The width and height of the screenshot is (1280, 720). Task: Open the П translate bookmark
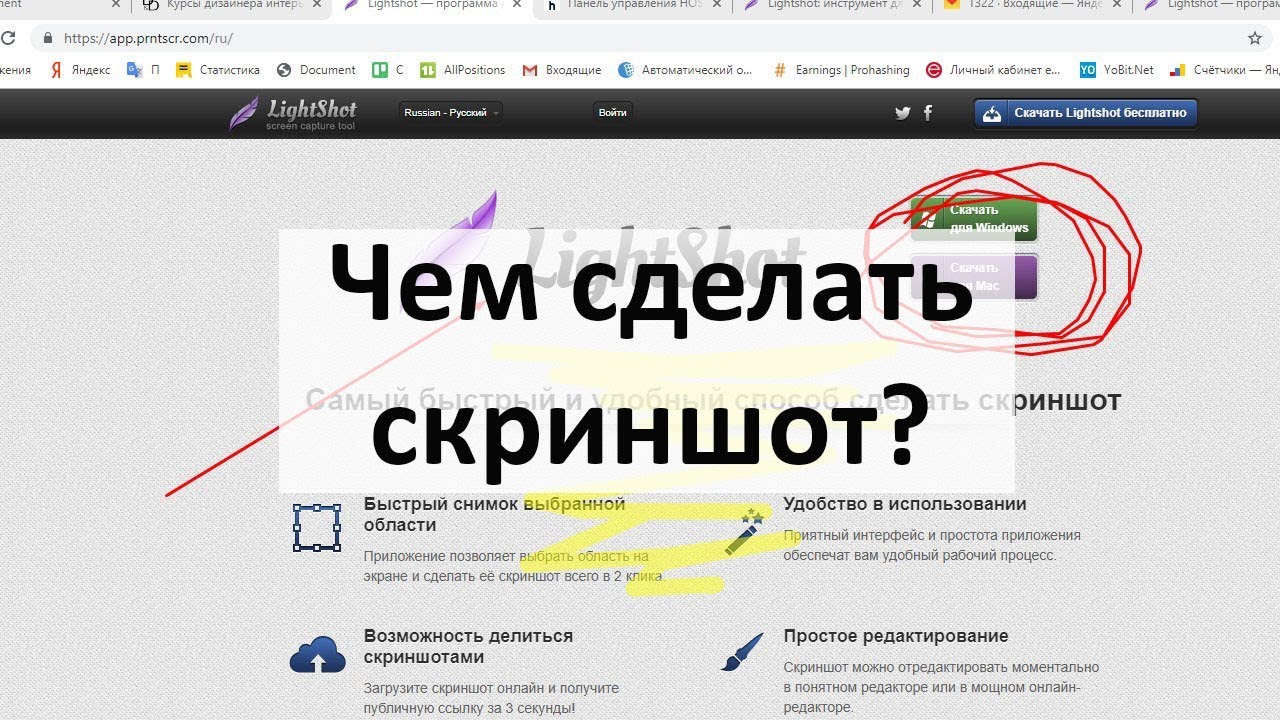coord(143,70)
